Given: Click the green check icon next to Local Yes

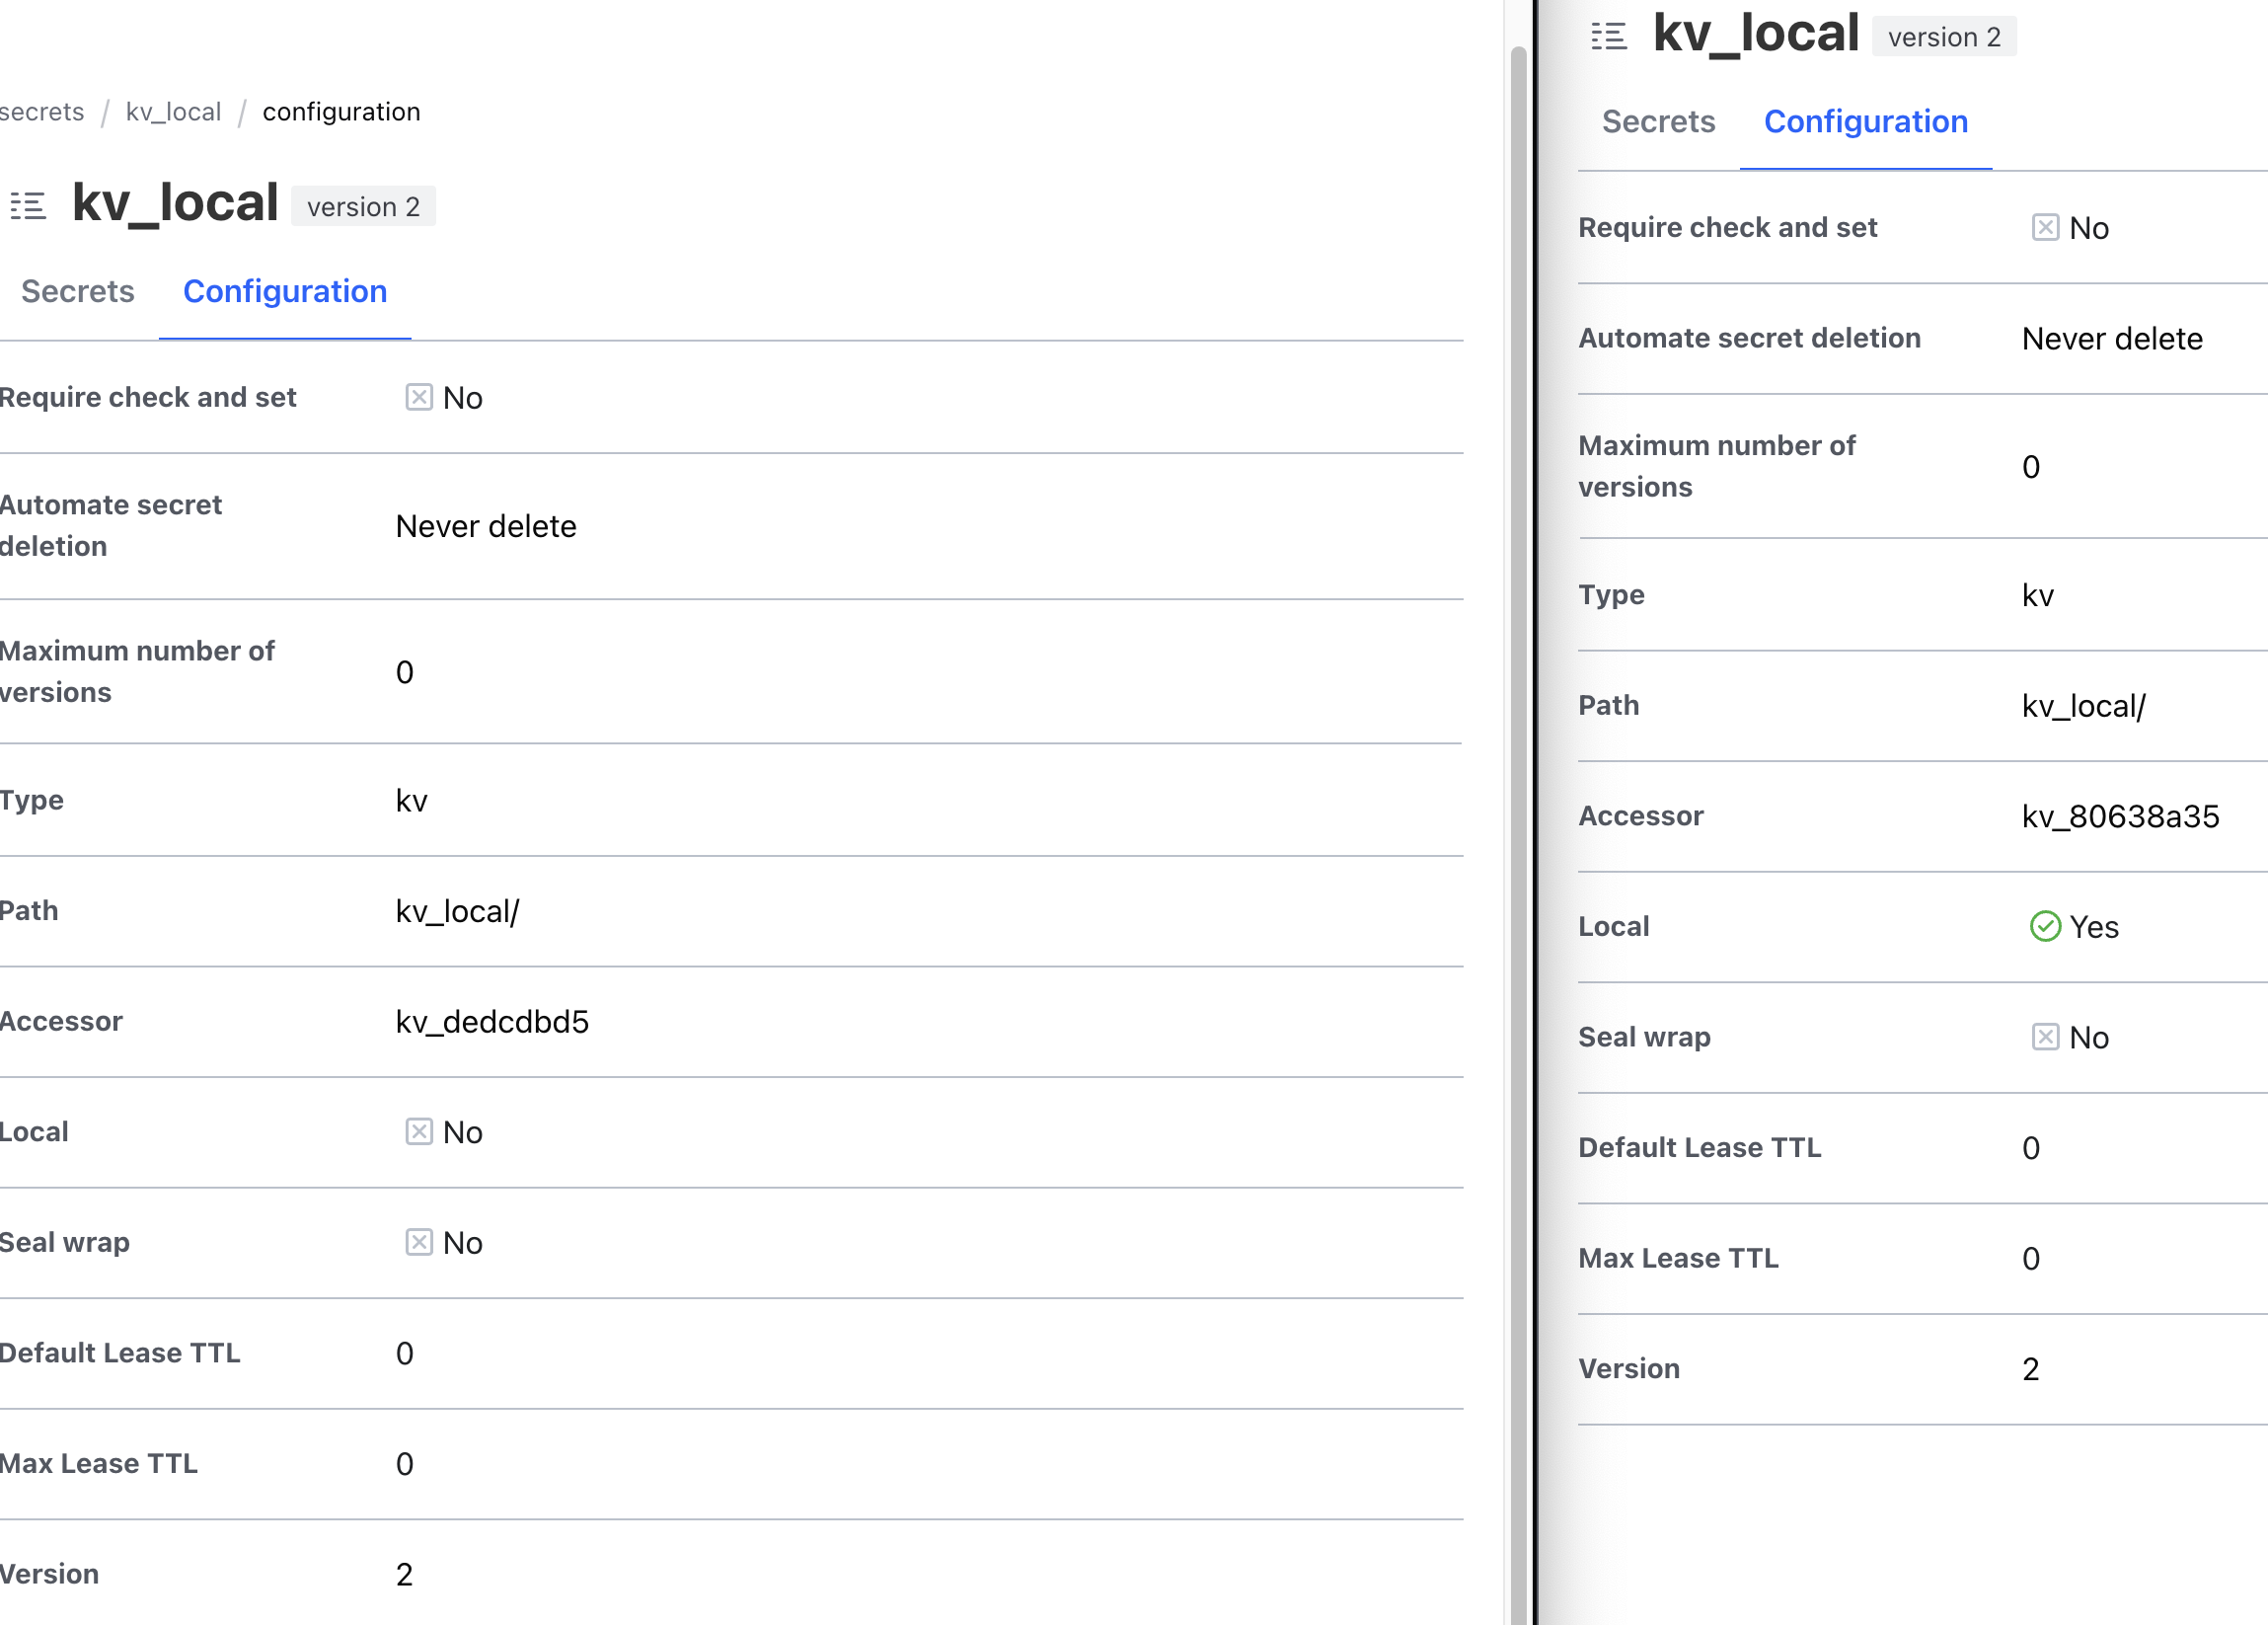Looking at the screenshot, I should point(2044,926).
